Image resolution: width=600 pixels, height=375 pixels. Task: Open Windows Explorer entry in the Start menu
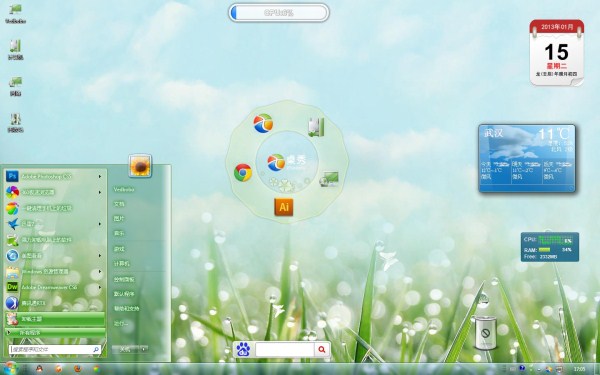pyautogui.click(x=54, y=271)
